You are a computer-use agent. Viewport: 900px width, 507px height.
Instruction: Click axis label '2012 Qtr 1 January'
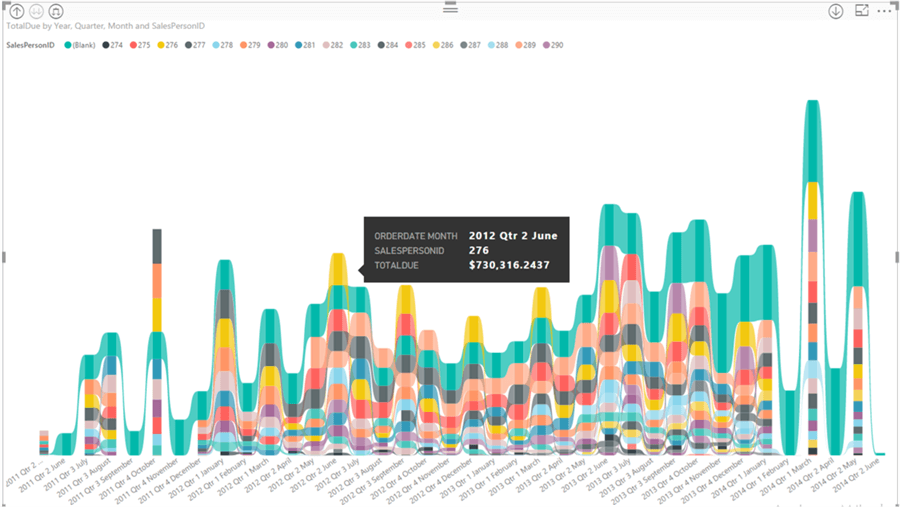coord(198,478)
